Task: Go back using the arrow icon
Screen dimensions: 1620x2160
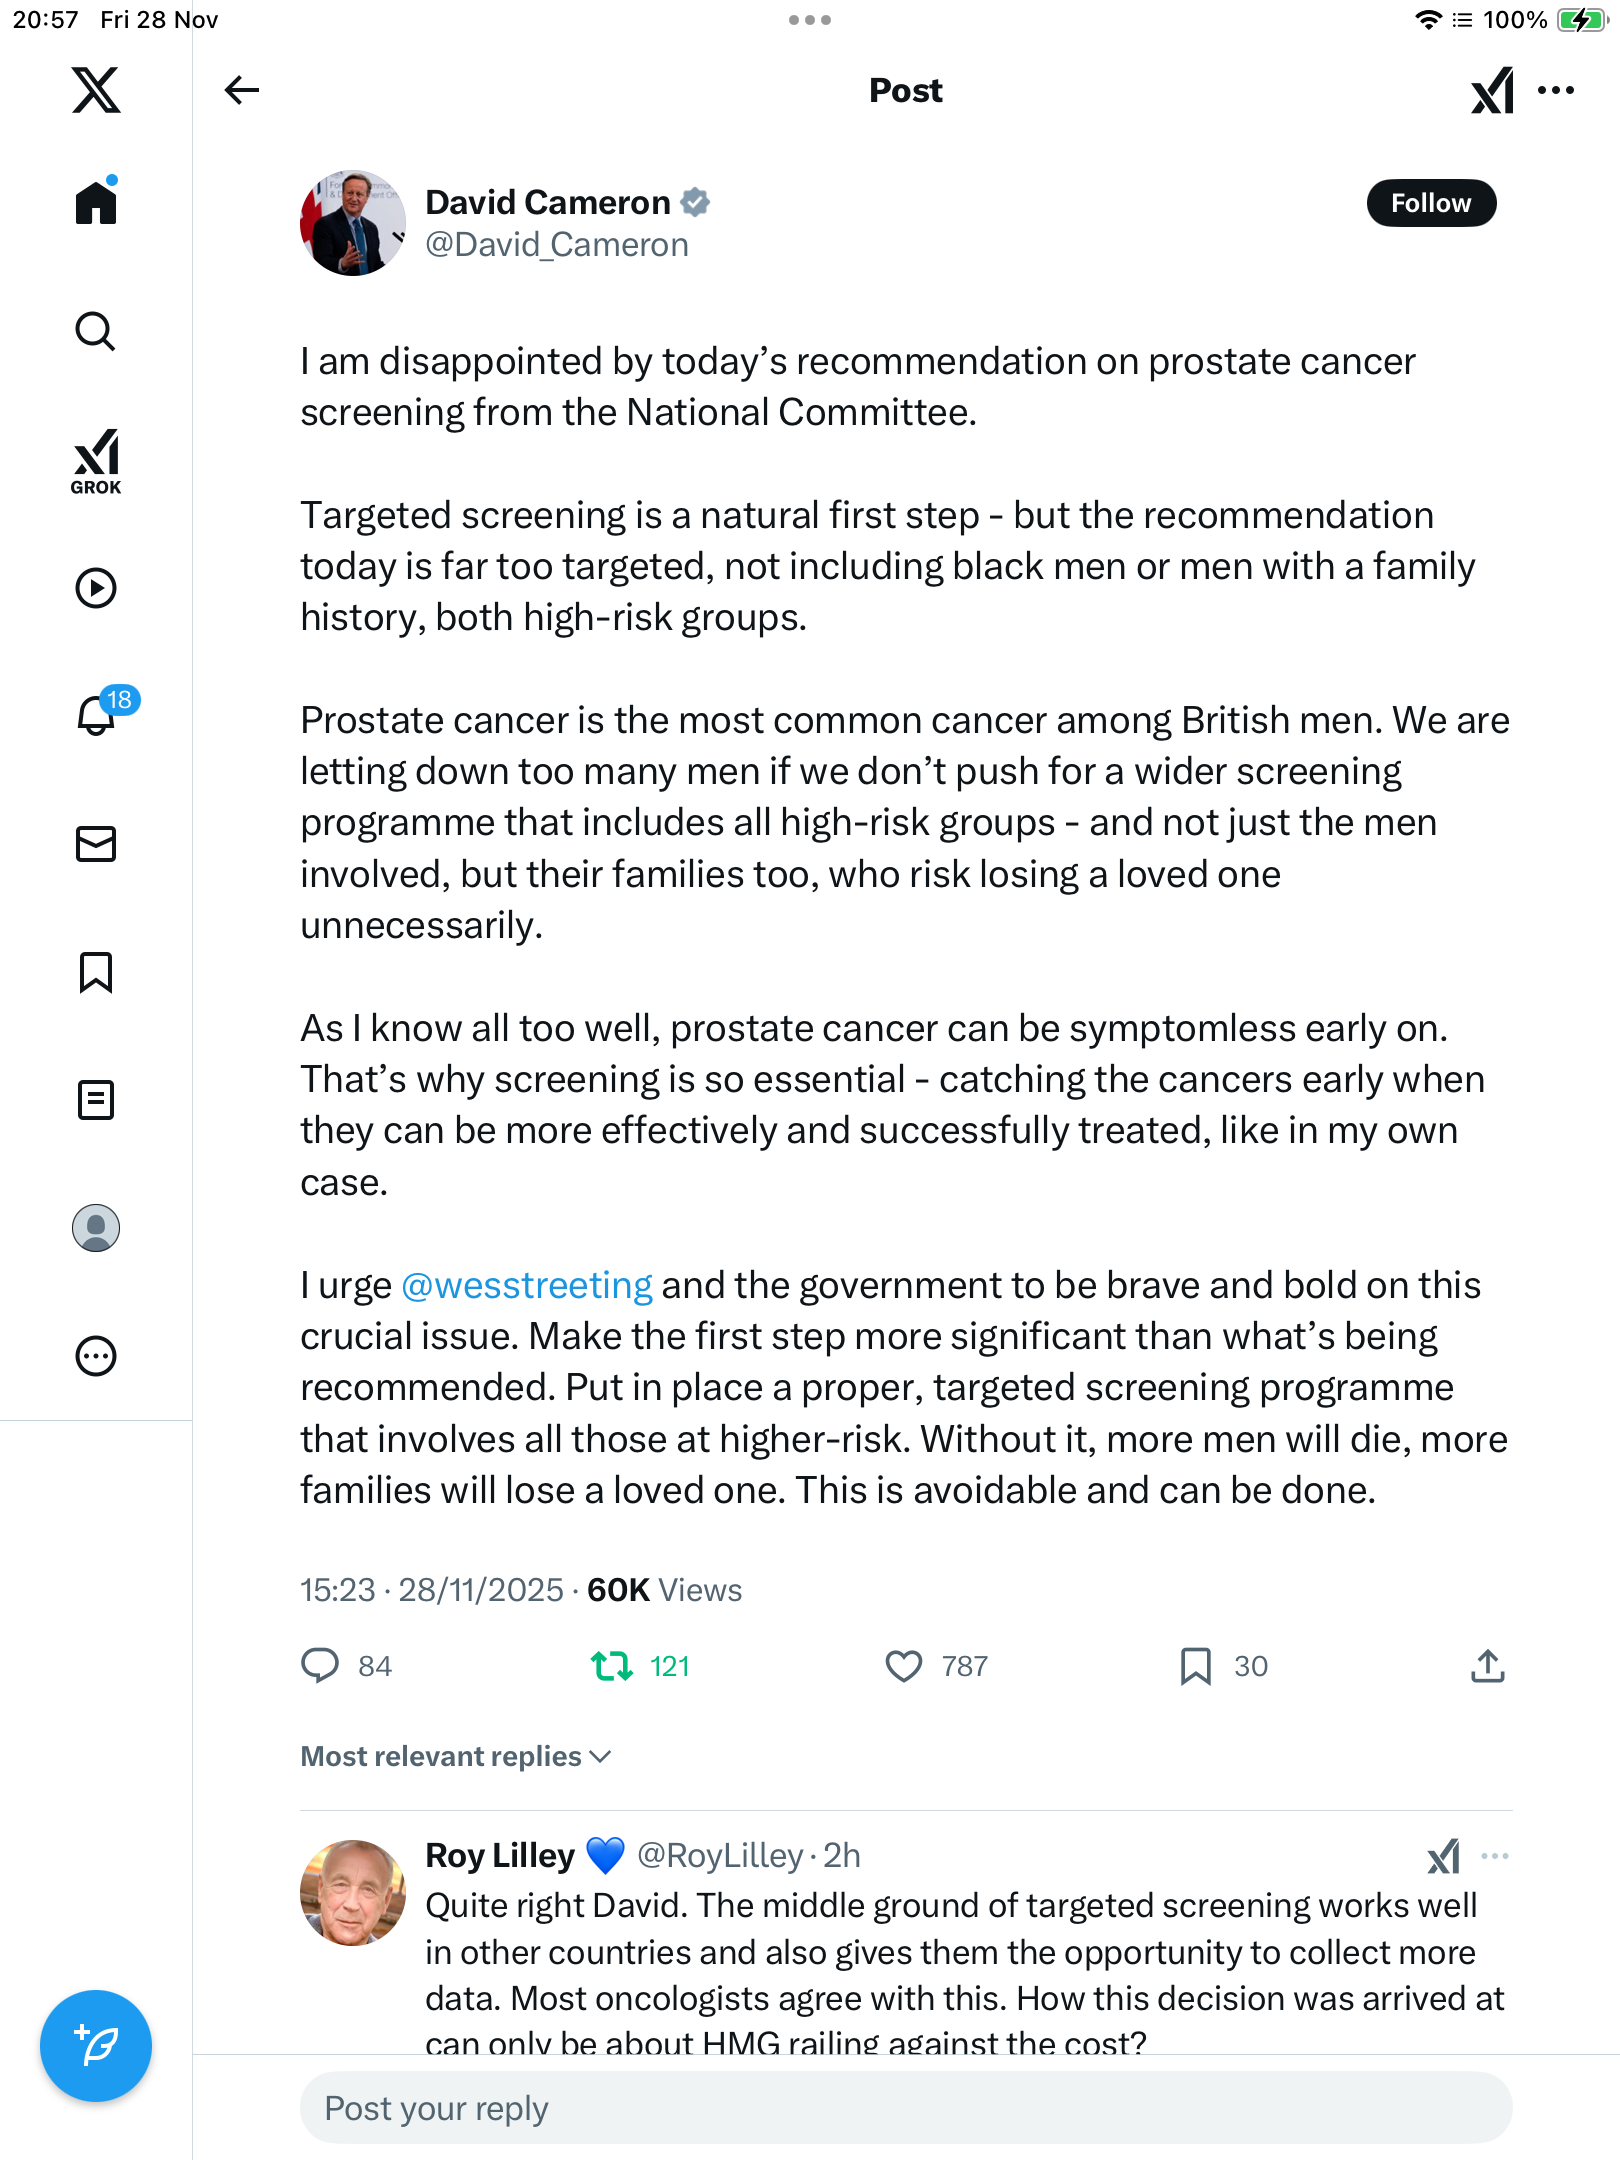Action: [x=242, y=90]
